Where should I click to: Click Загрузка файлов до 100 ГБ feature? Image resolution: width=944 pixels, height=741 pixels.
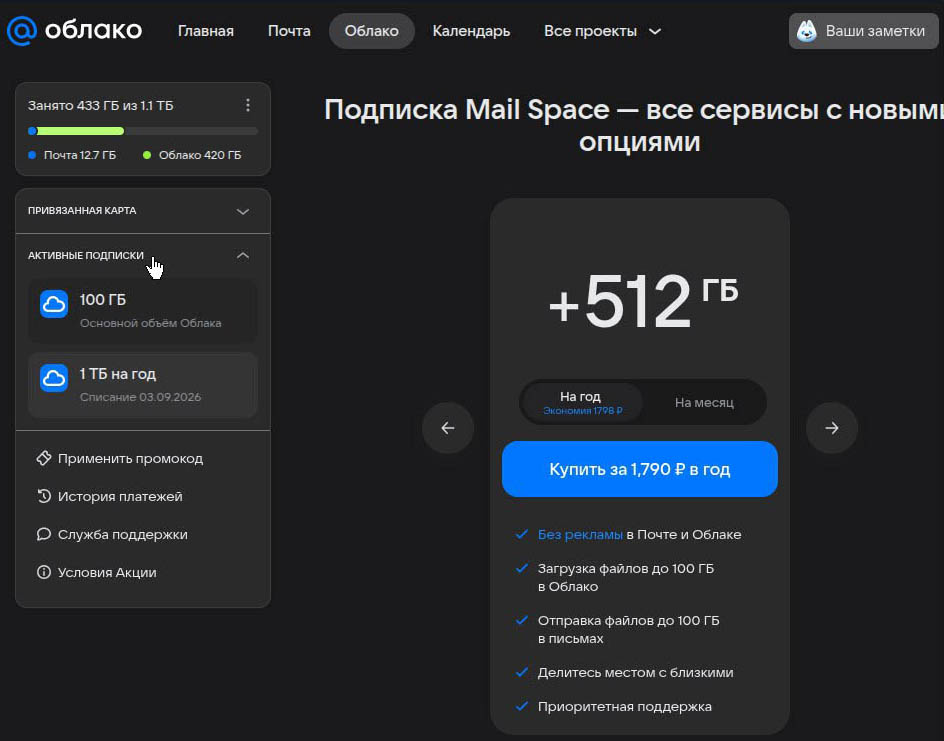pos(626,577)
